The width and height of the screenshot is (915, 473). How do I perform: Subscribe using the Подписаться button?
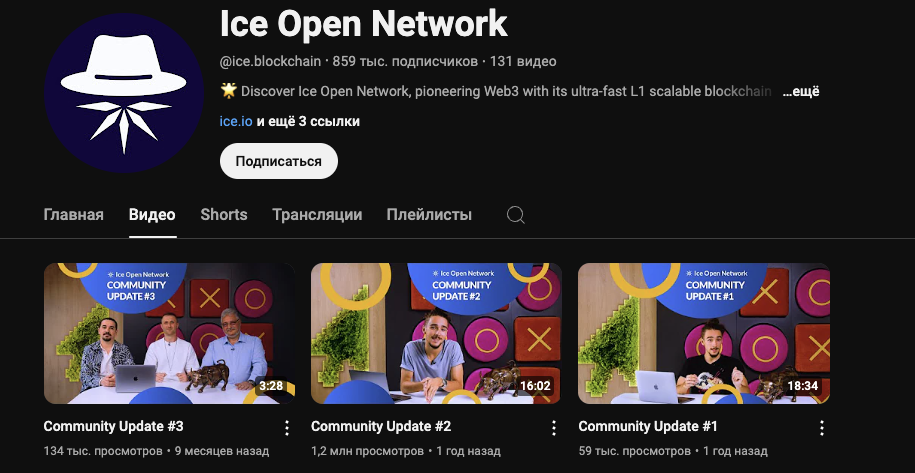[279, 161]
